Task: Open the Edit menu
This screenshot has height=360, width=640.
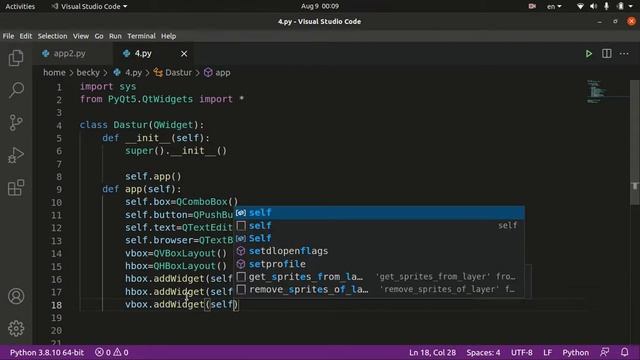Action: point(26,36)
